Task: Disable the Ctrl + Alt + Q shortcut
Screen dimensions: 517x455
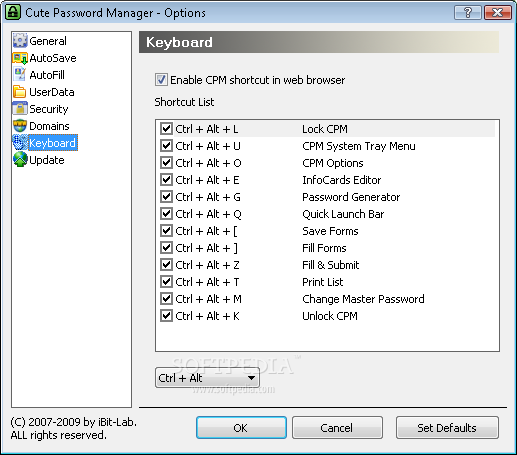Action: (166, 214)
